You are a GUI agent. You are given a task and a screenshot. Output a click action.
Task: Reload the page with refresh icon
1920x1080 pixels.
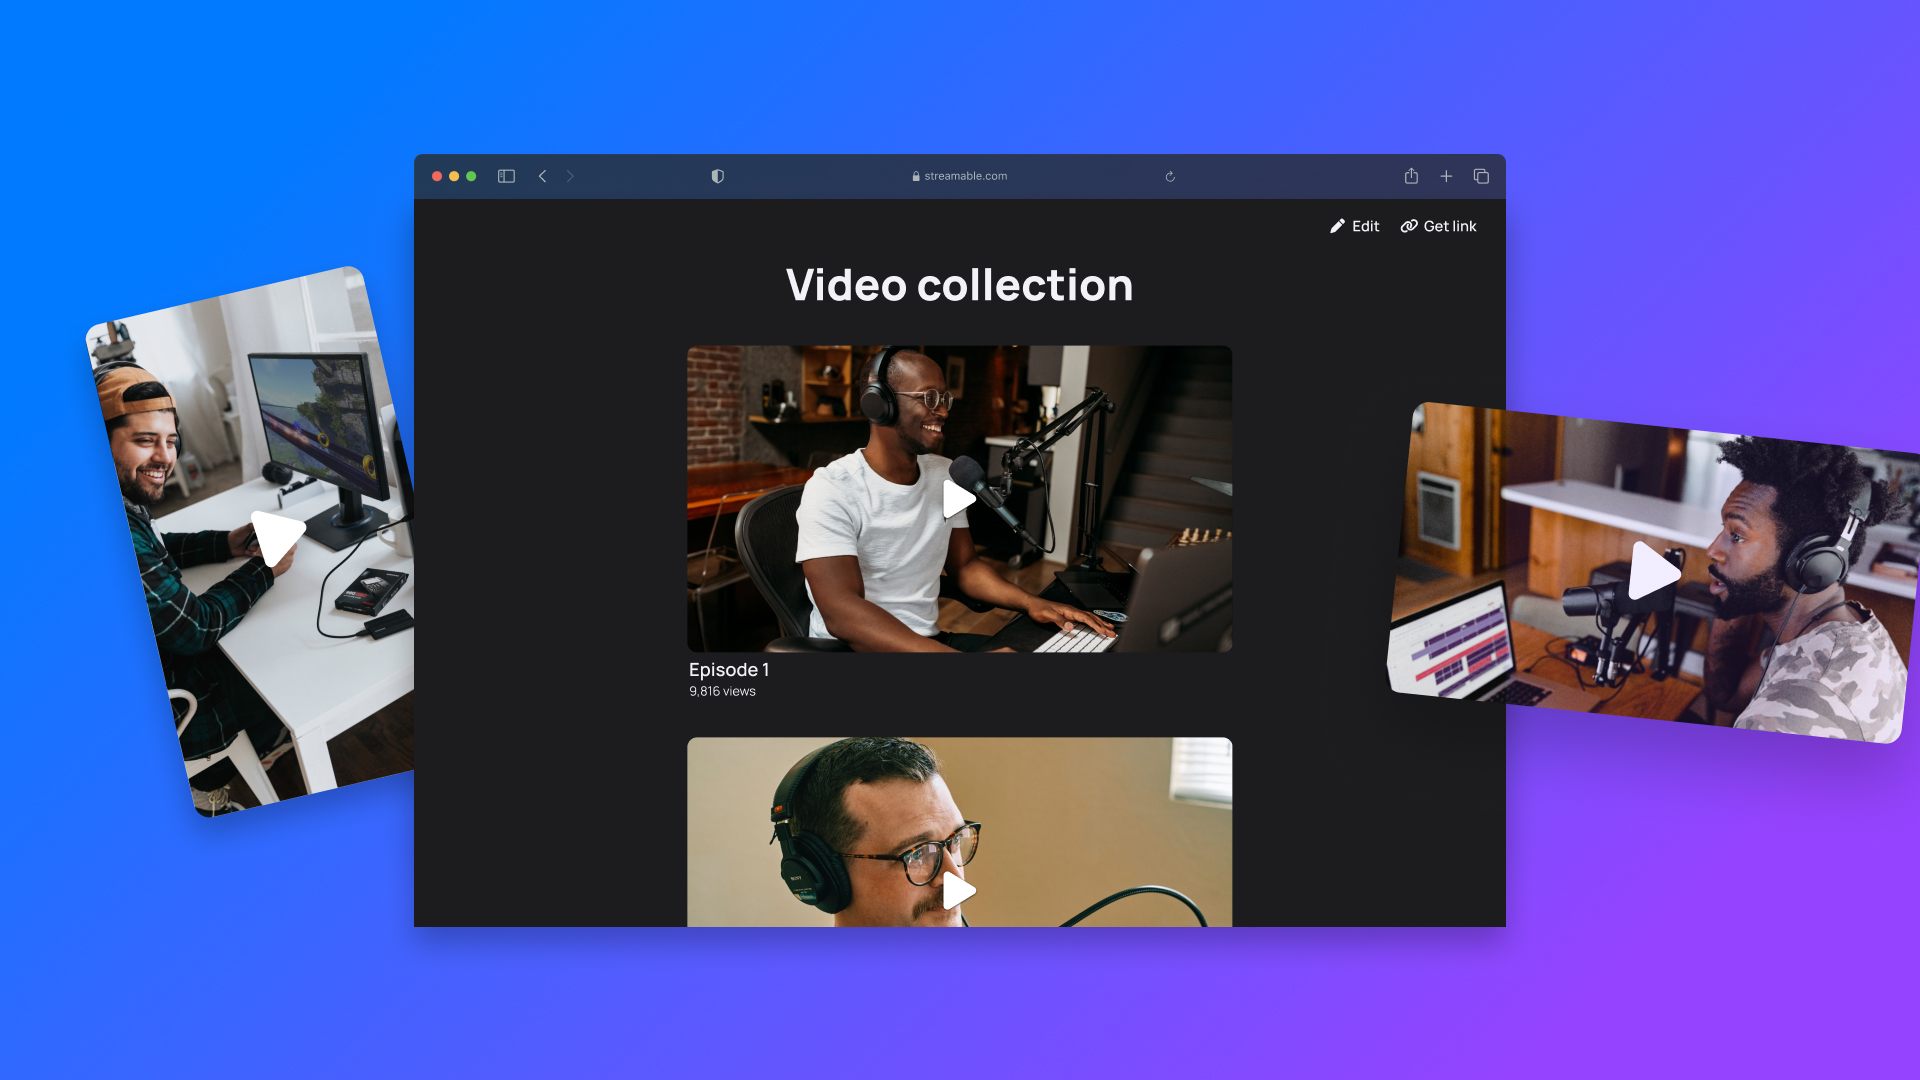pyautogui.click(x=1170, y=177)
